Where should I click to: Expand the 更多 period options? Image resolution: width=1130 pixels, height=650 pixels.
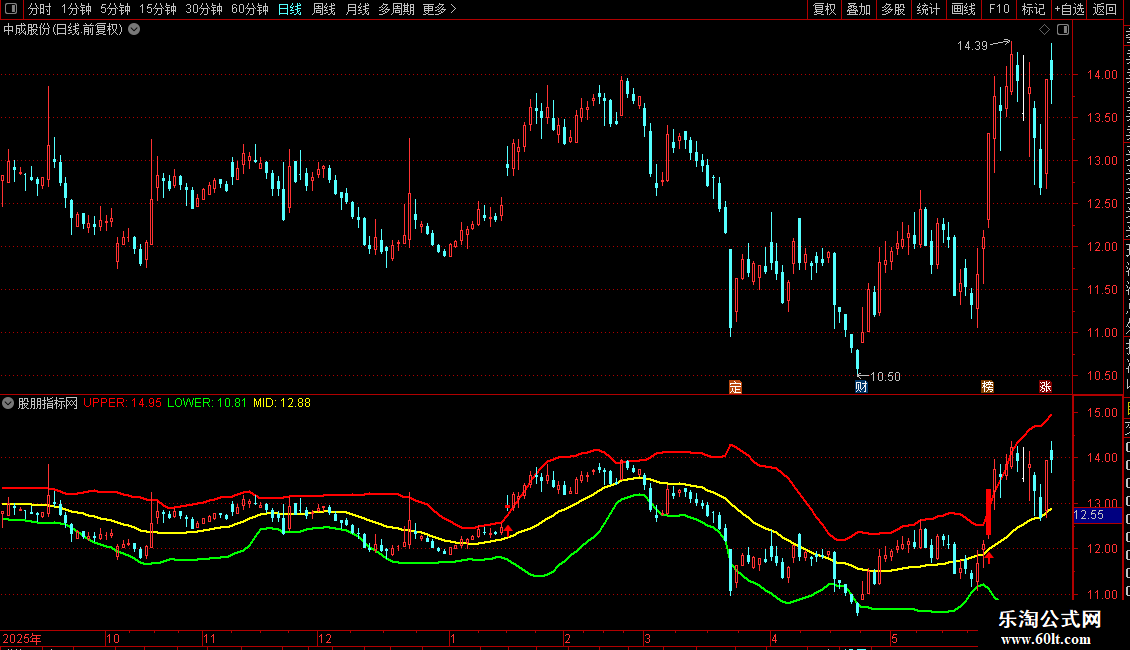pyautogui.click(x=440, y=9)
